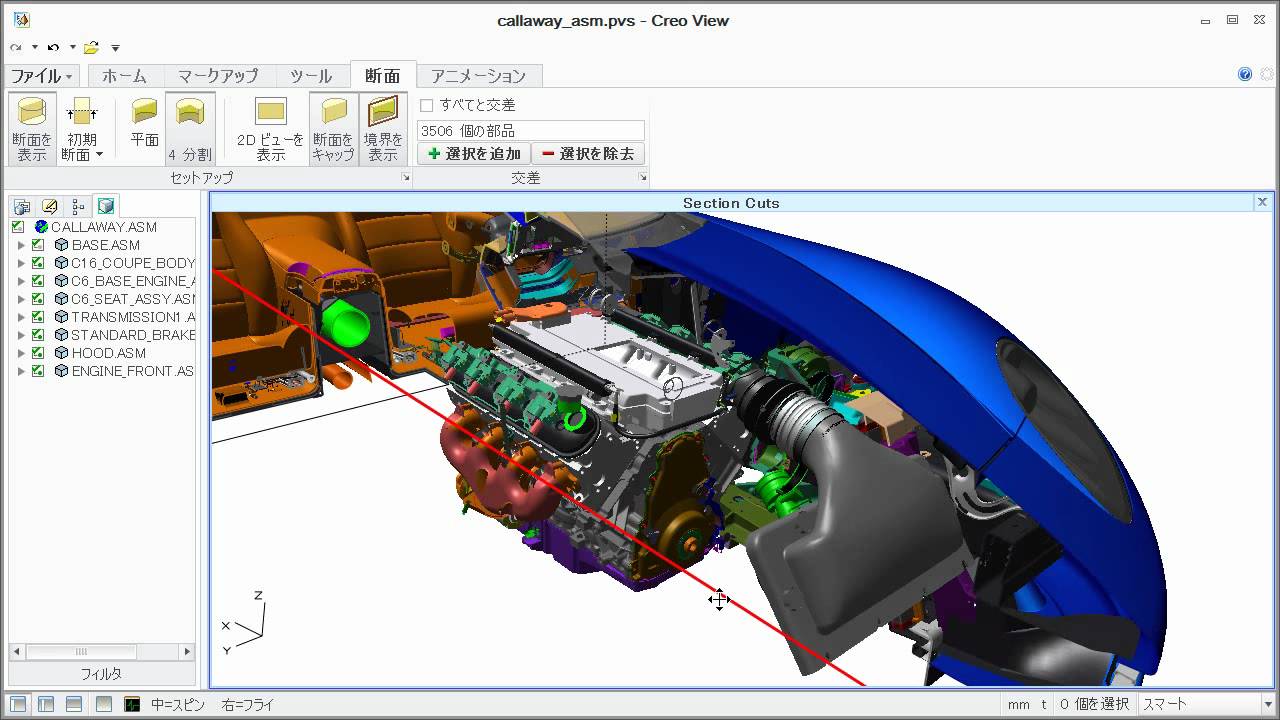Select the 断面 ribbon tab
The height and width of the screenshot is (720, 1280).
(x=382, y=76)
